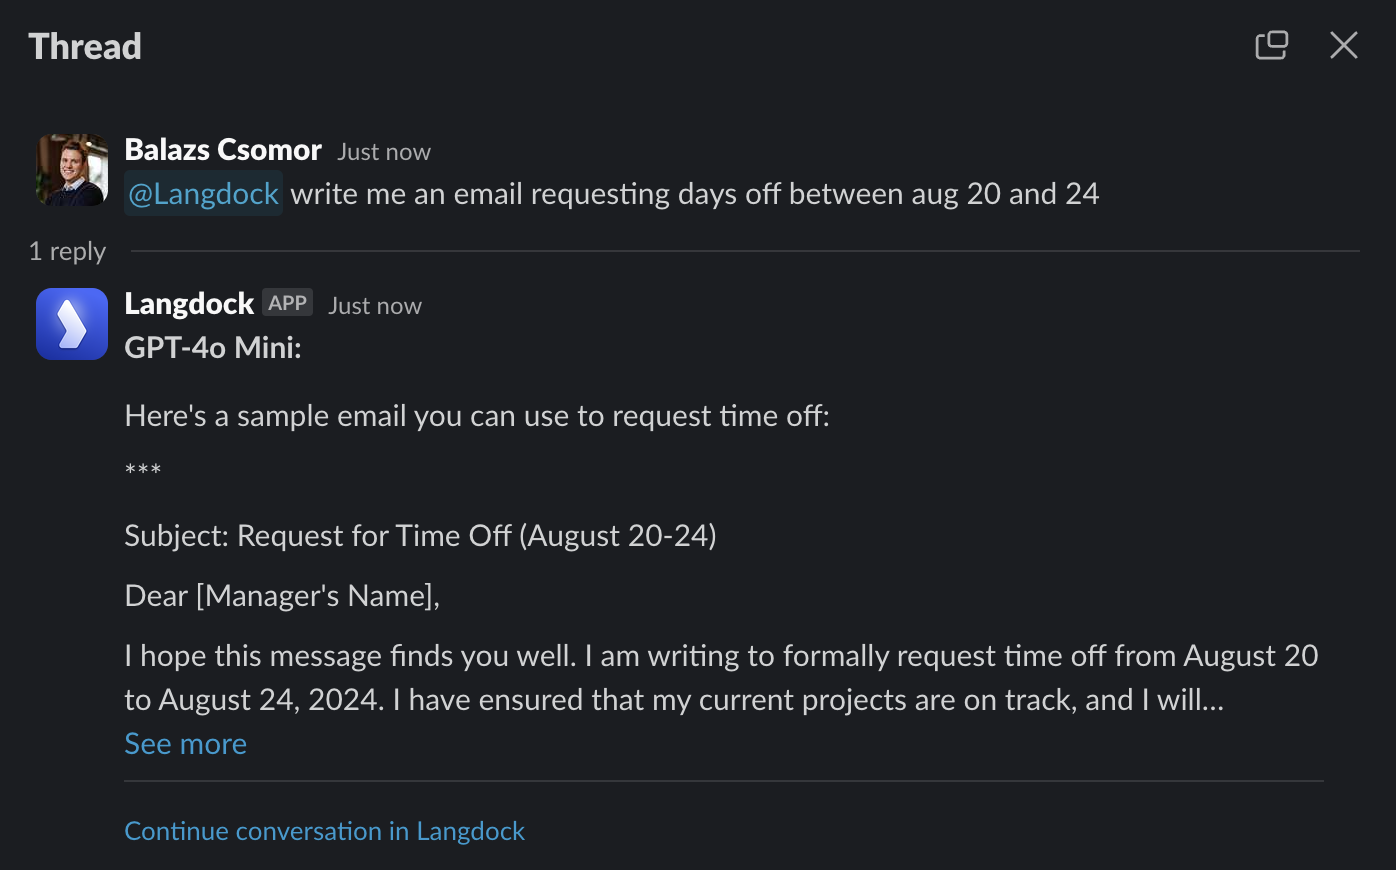Click the three-asterisk separator line
This screenshot has height=870, width=1396.
(143, 471)
